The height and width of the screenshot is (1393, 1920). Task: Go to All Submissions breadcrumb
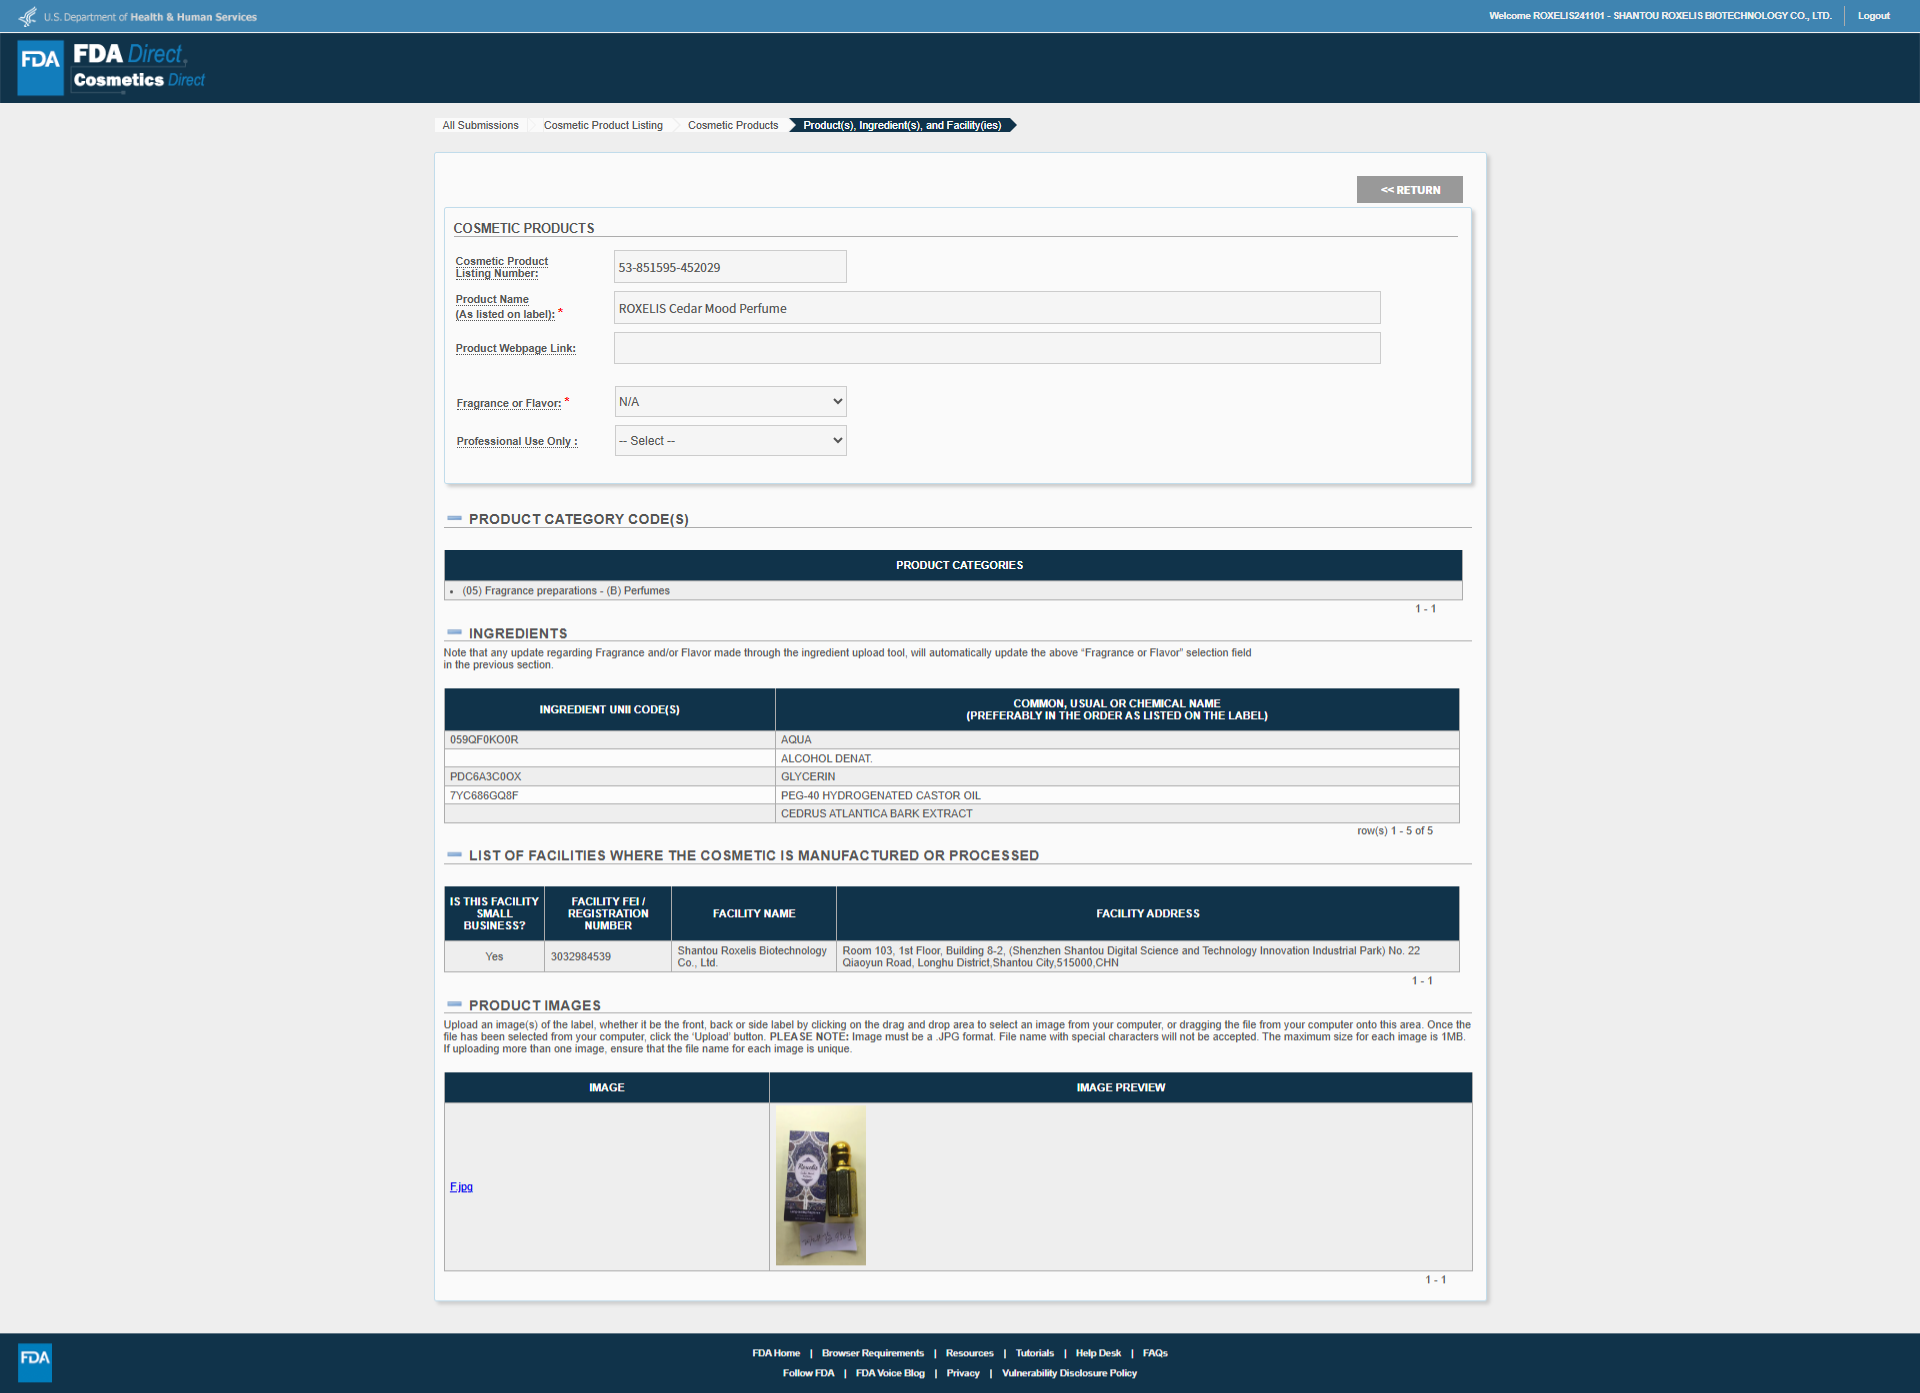[480, 125]
